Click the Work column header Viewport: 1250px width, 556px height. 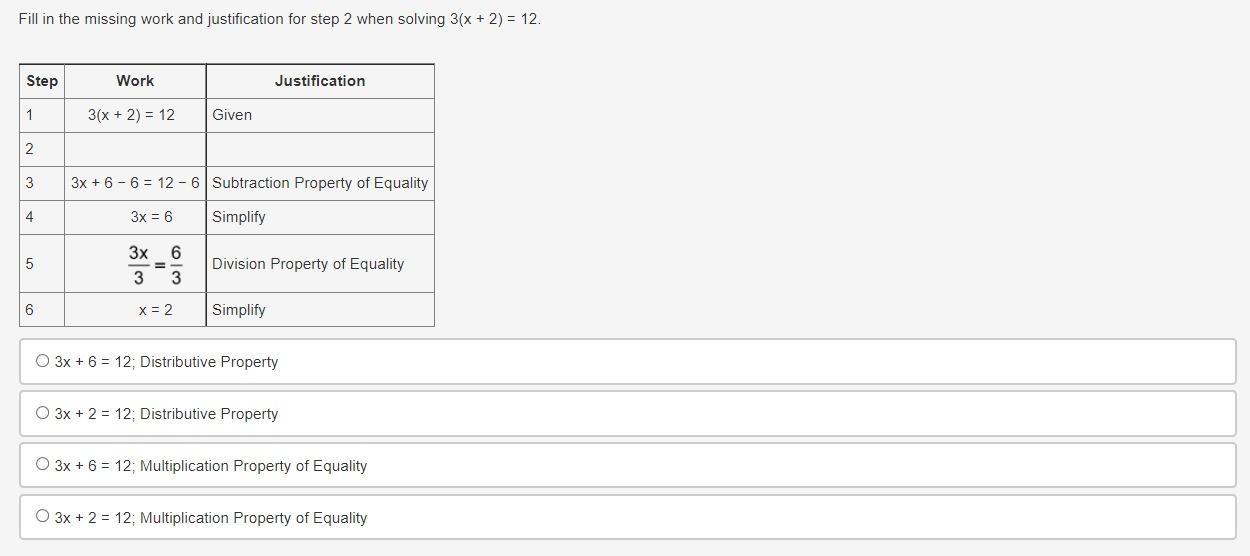point(135,81)
